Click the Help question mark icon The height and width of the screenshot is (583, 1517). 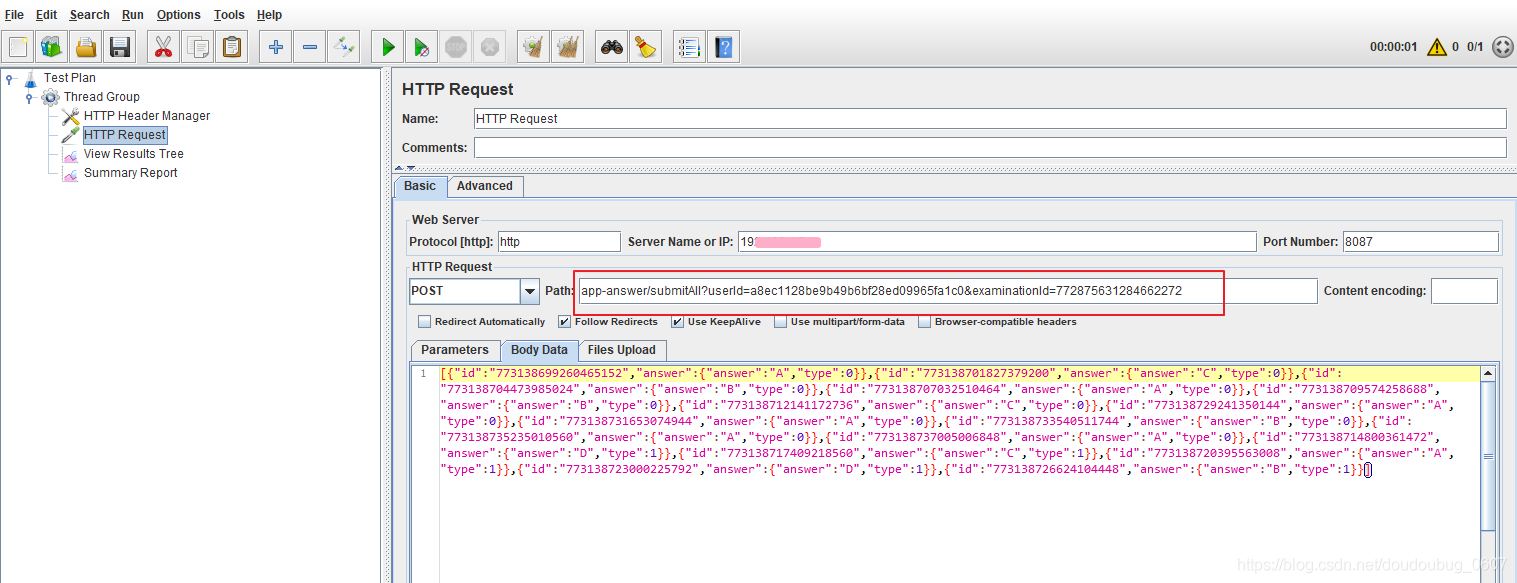click(723, 47)
